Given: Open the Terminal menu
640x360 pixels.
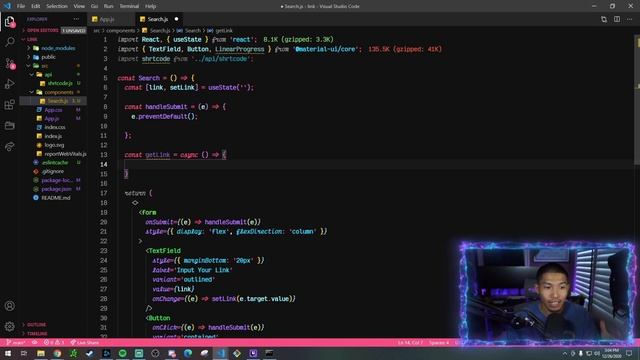Looking at the screenshot, I should pos(129,6).
